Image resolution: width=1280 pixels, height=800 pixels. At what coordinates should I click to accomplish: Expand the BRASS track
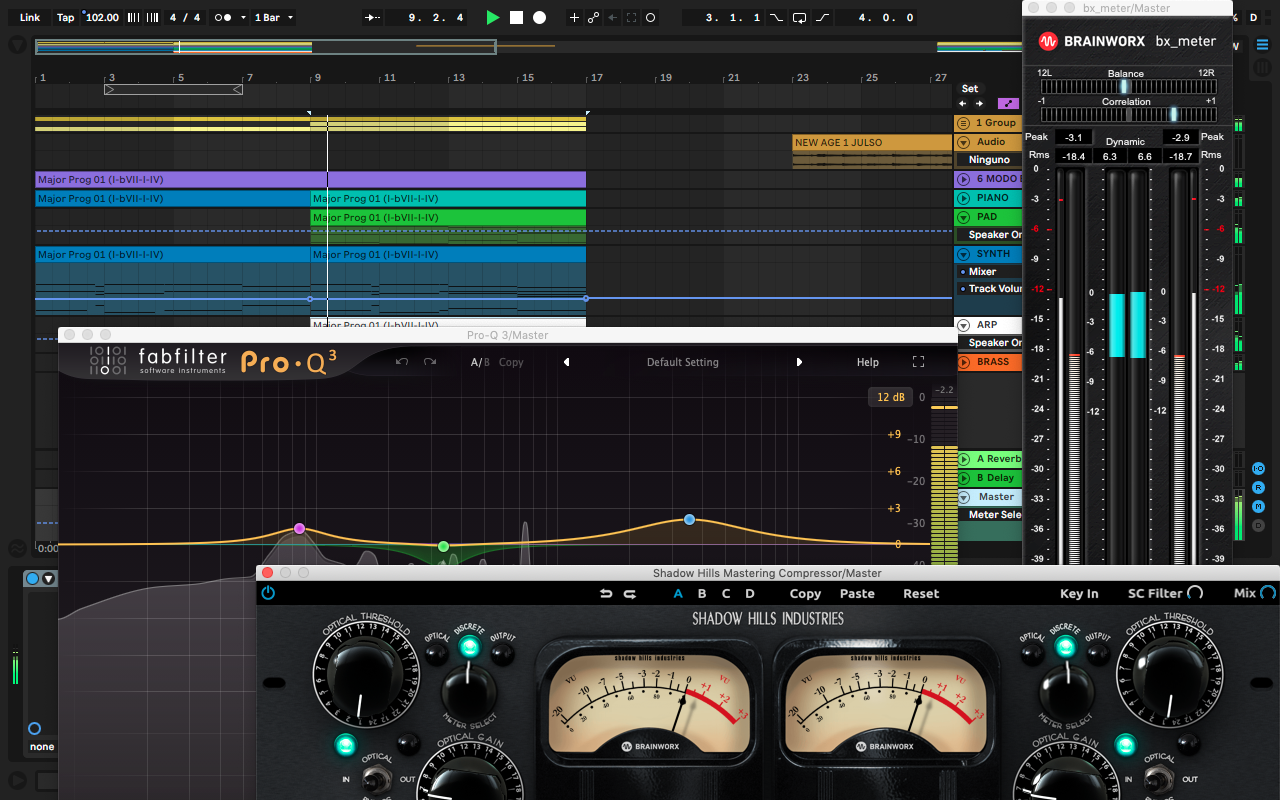coord(963,362)
